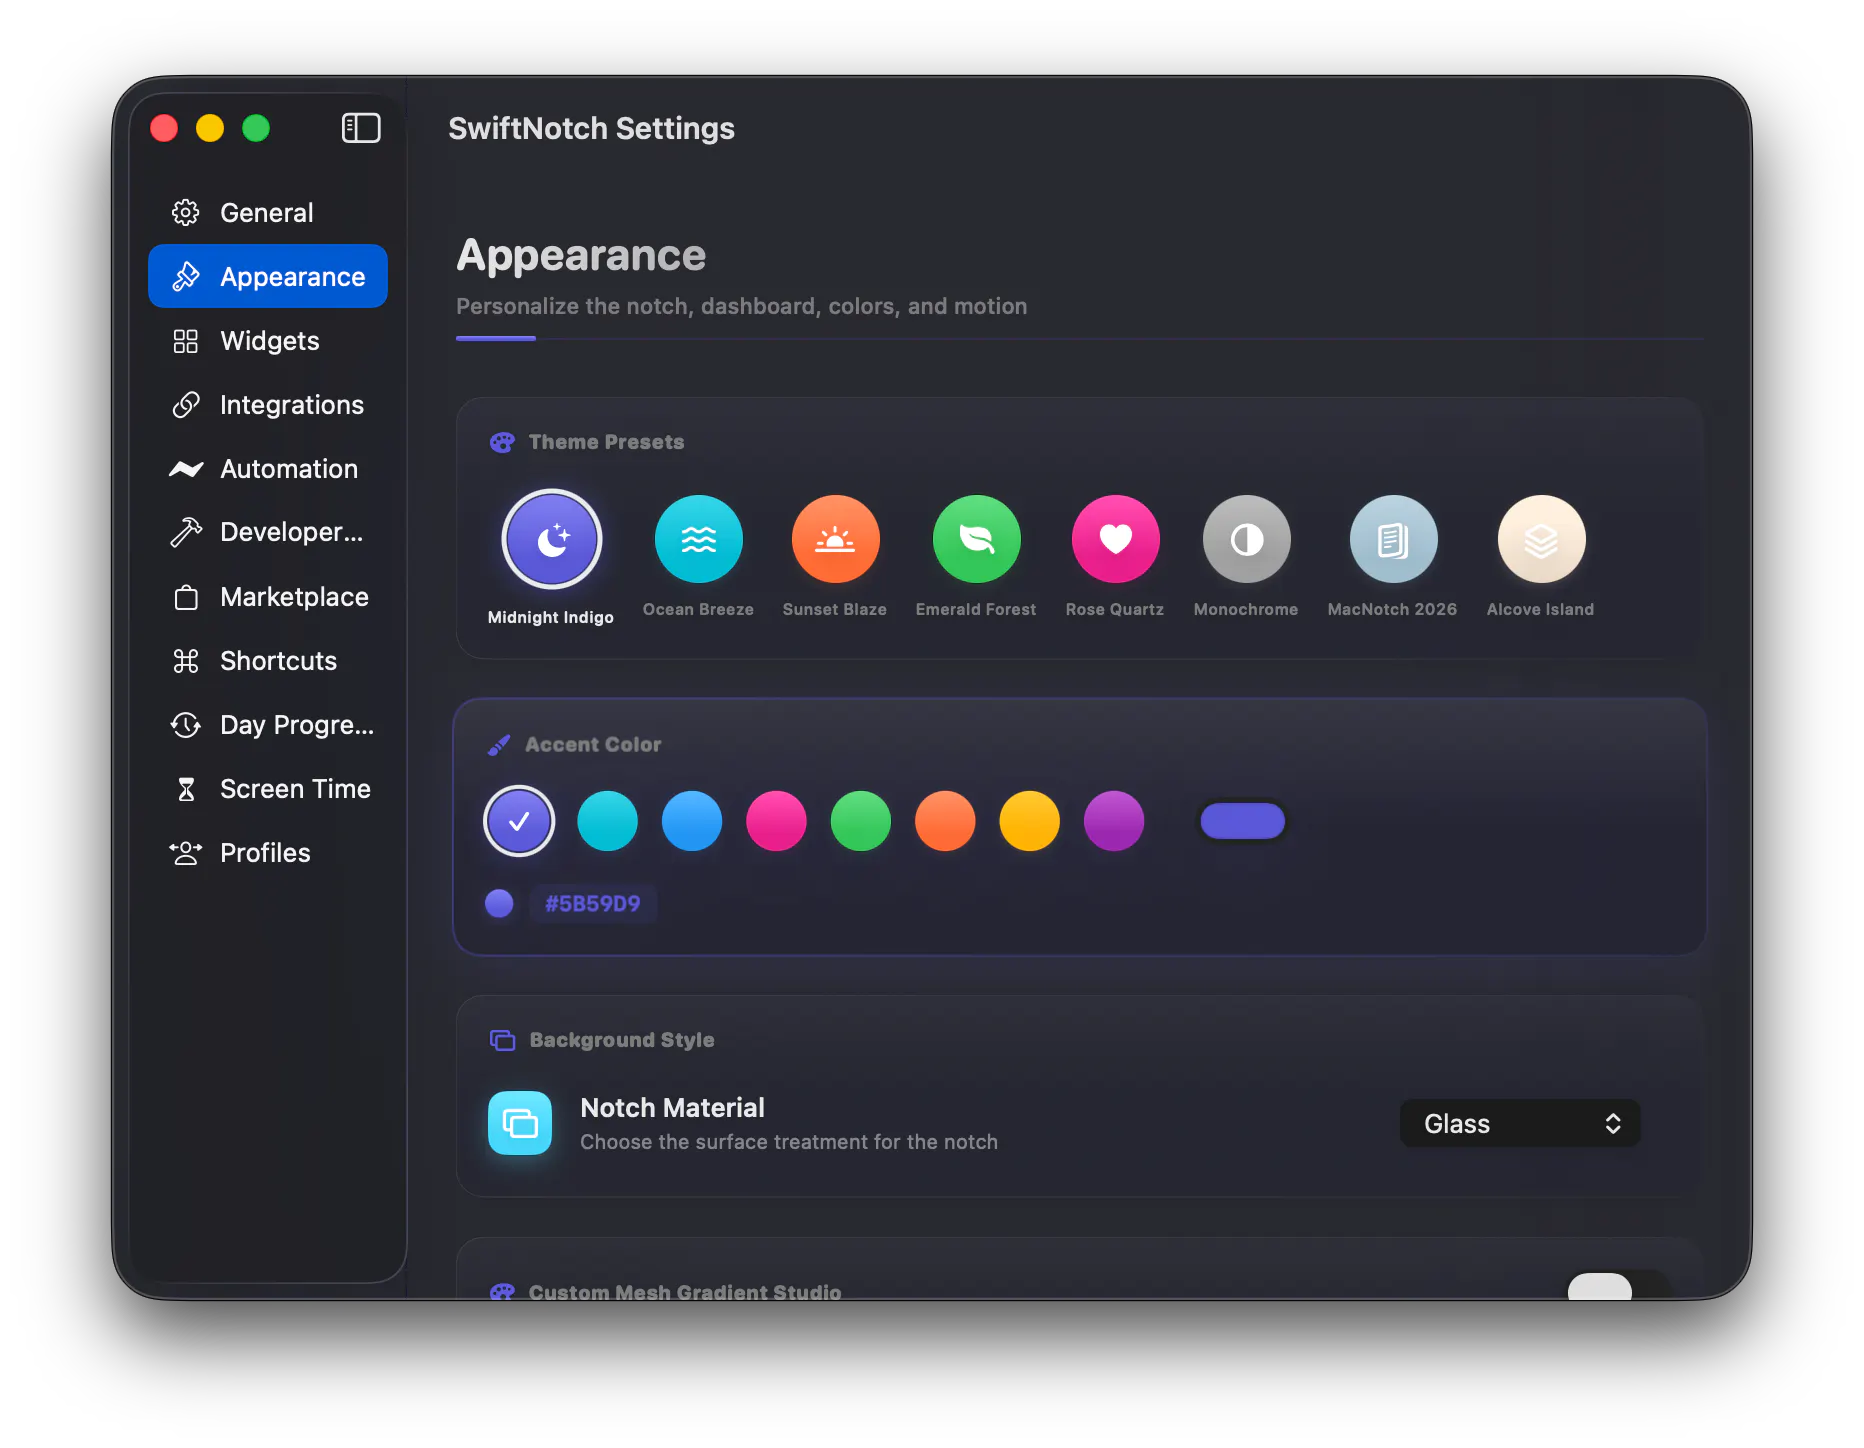Click the SwiftNotch Settings window title
The height and width of the screenshot is (1448, 1864).
591,128
